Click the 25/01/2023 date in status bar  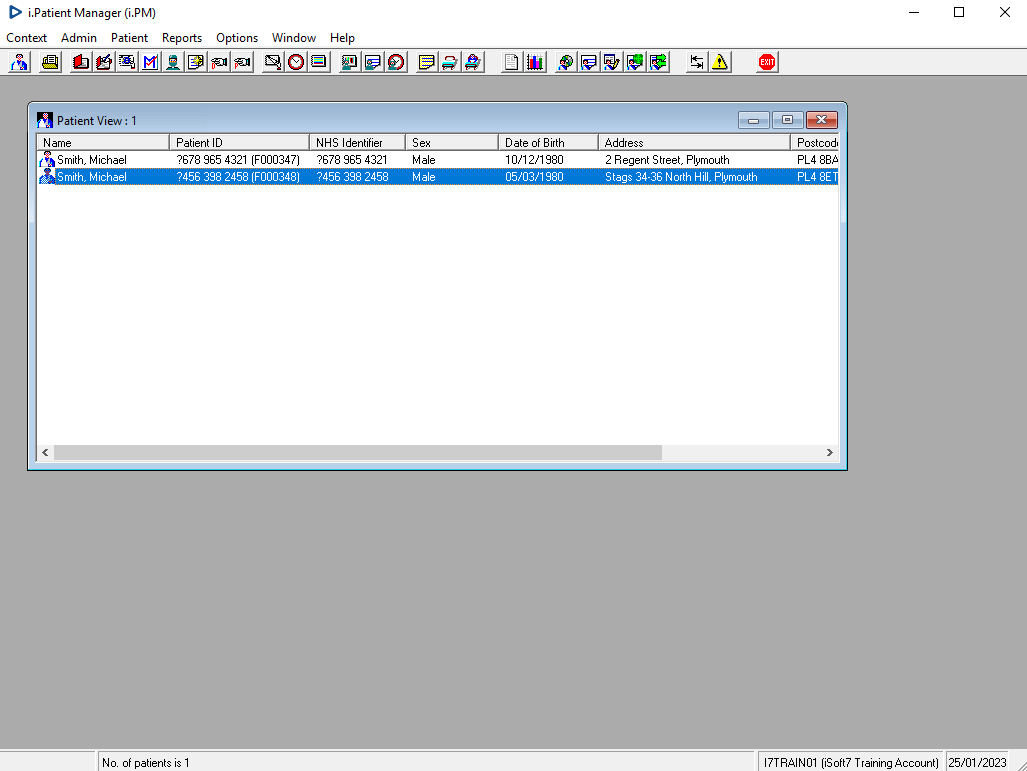click(977, 762)
